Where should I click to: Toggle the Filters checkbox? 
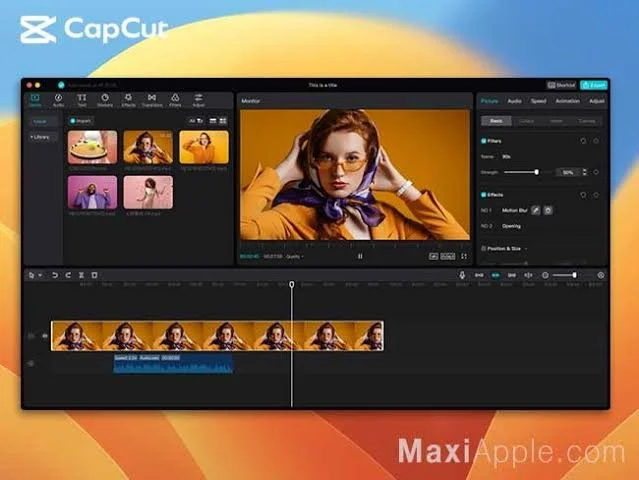[x=483, y=141]
